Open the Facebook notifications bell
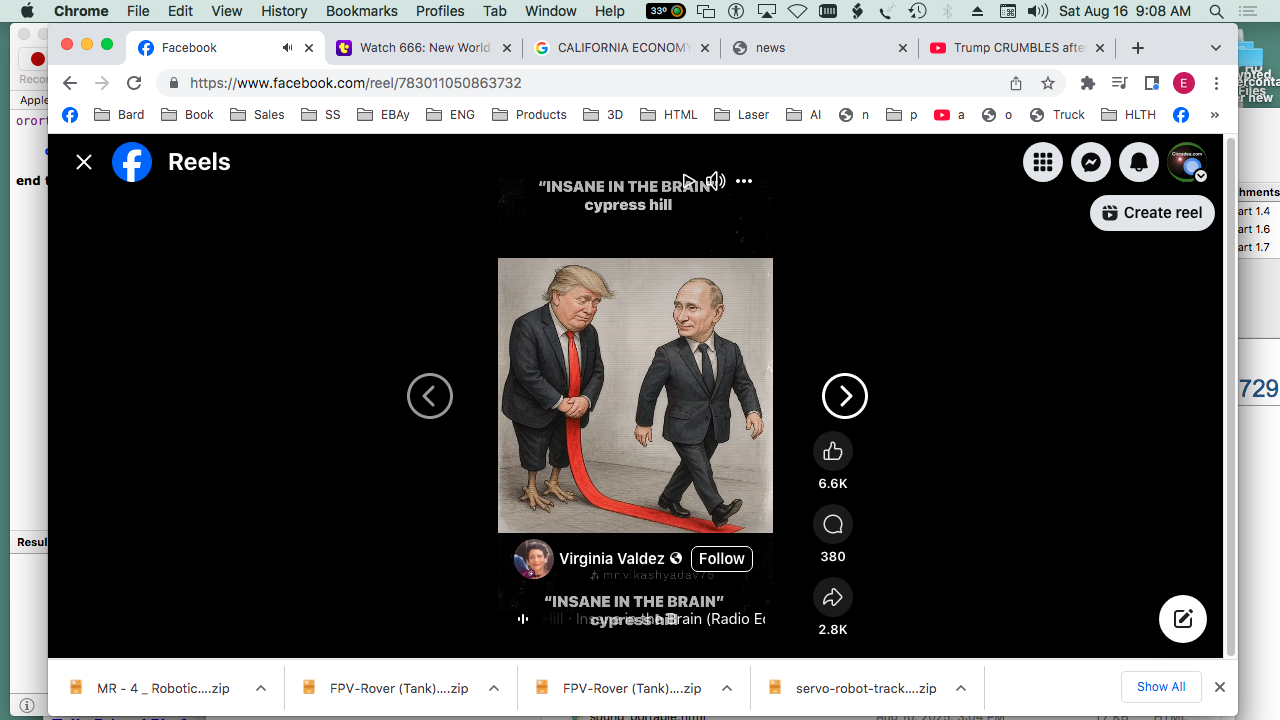Image resolution: width=1280 pixels, height=720 pixels. [1138, 162]
